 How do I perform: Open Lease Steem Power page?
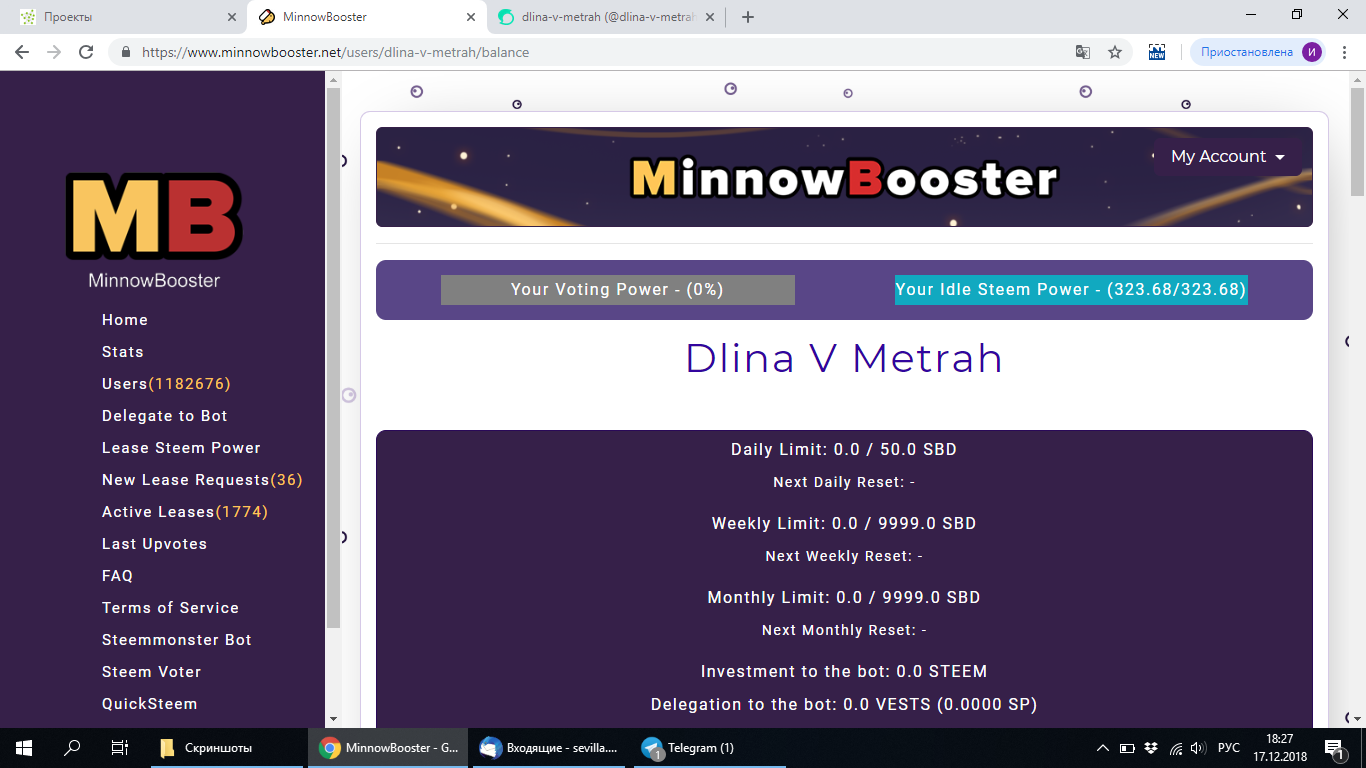(181, 448)
